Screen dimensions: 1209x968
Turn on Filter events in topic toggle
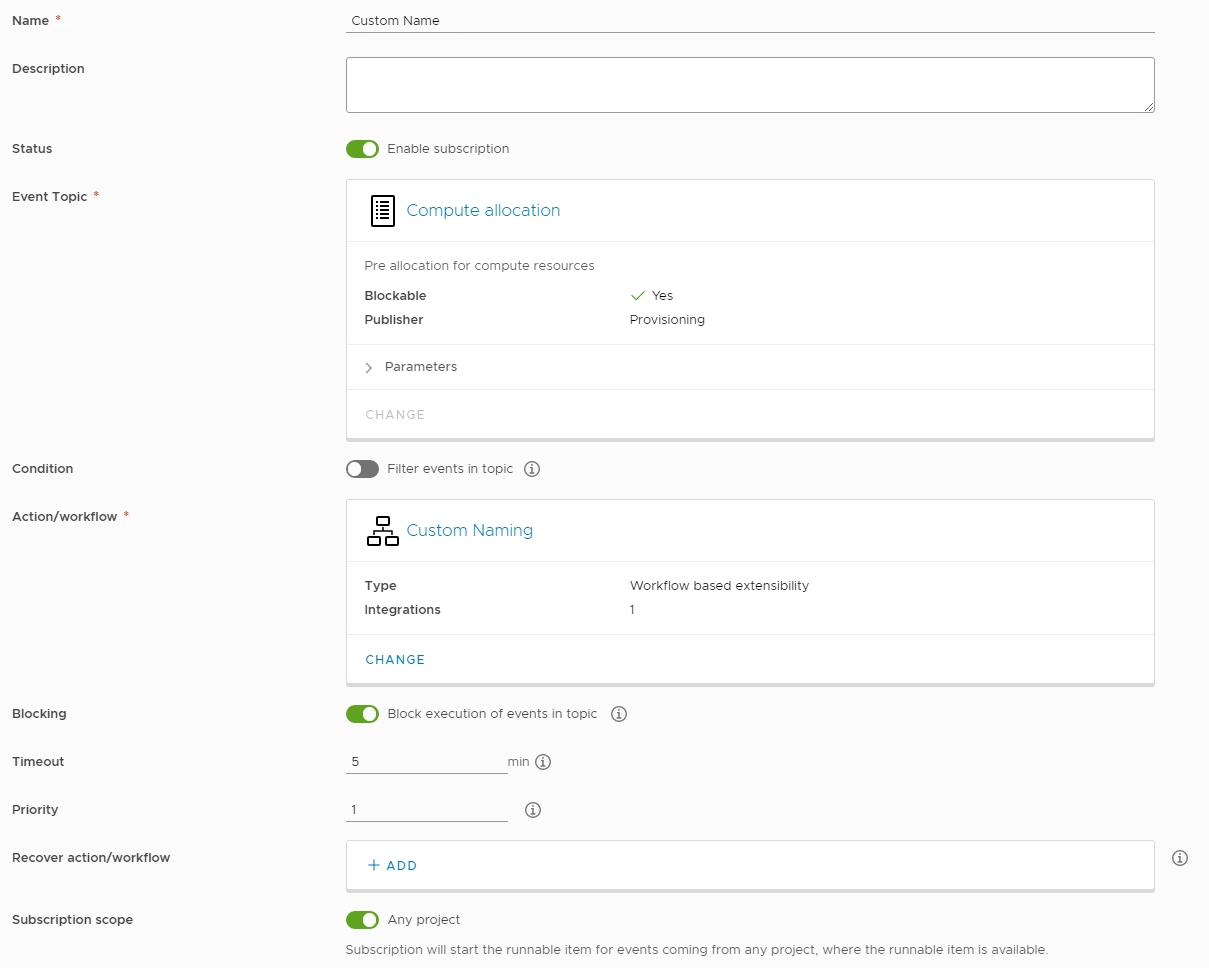click(362, 469)
